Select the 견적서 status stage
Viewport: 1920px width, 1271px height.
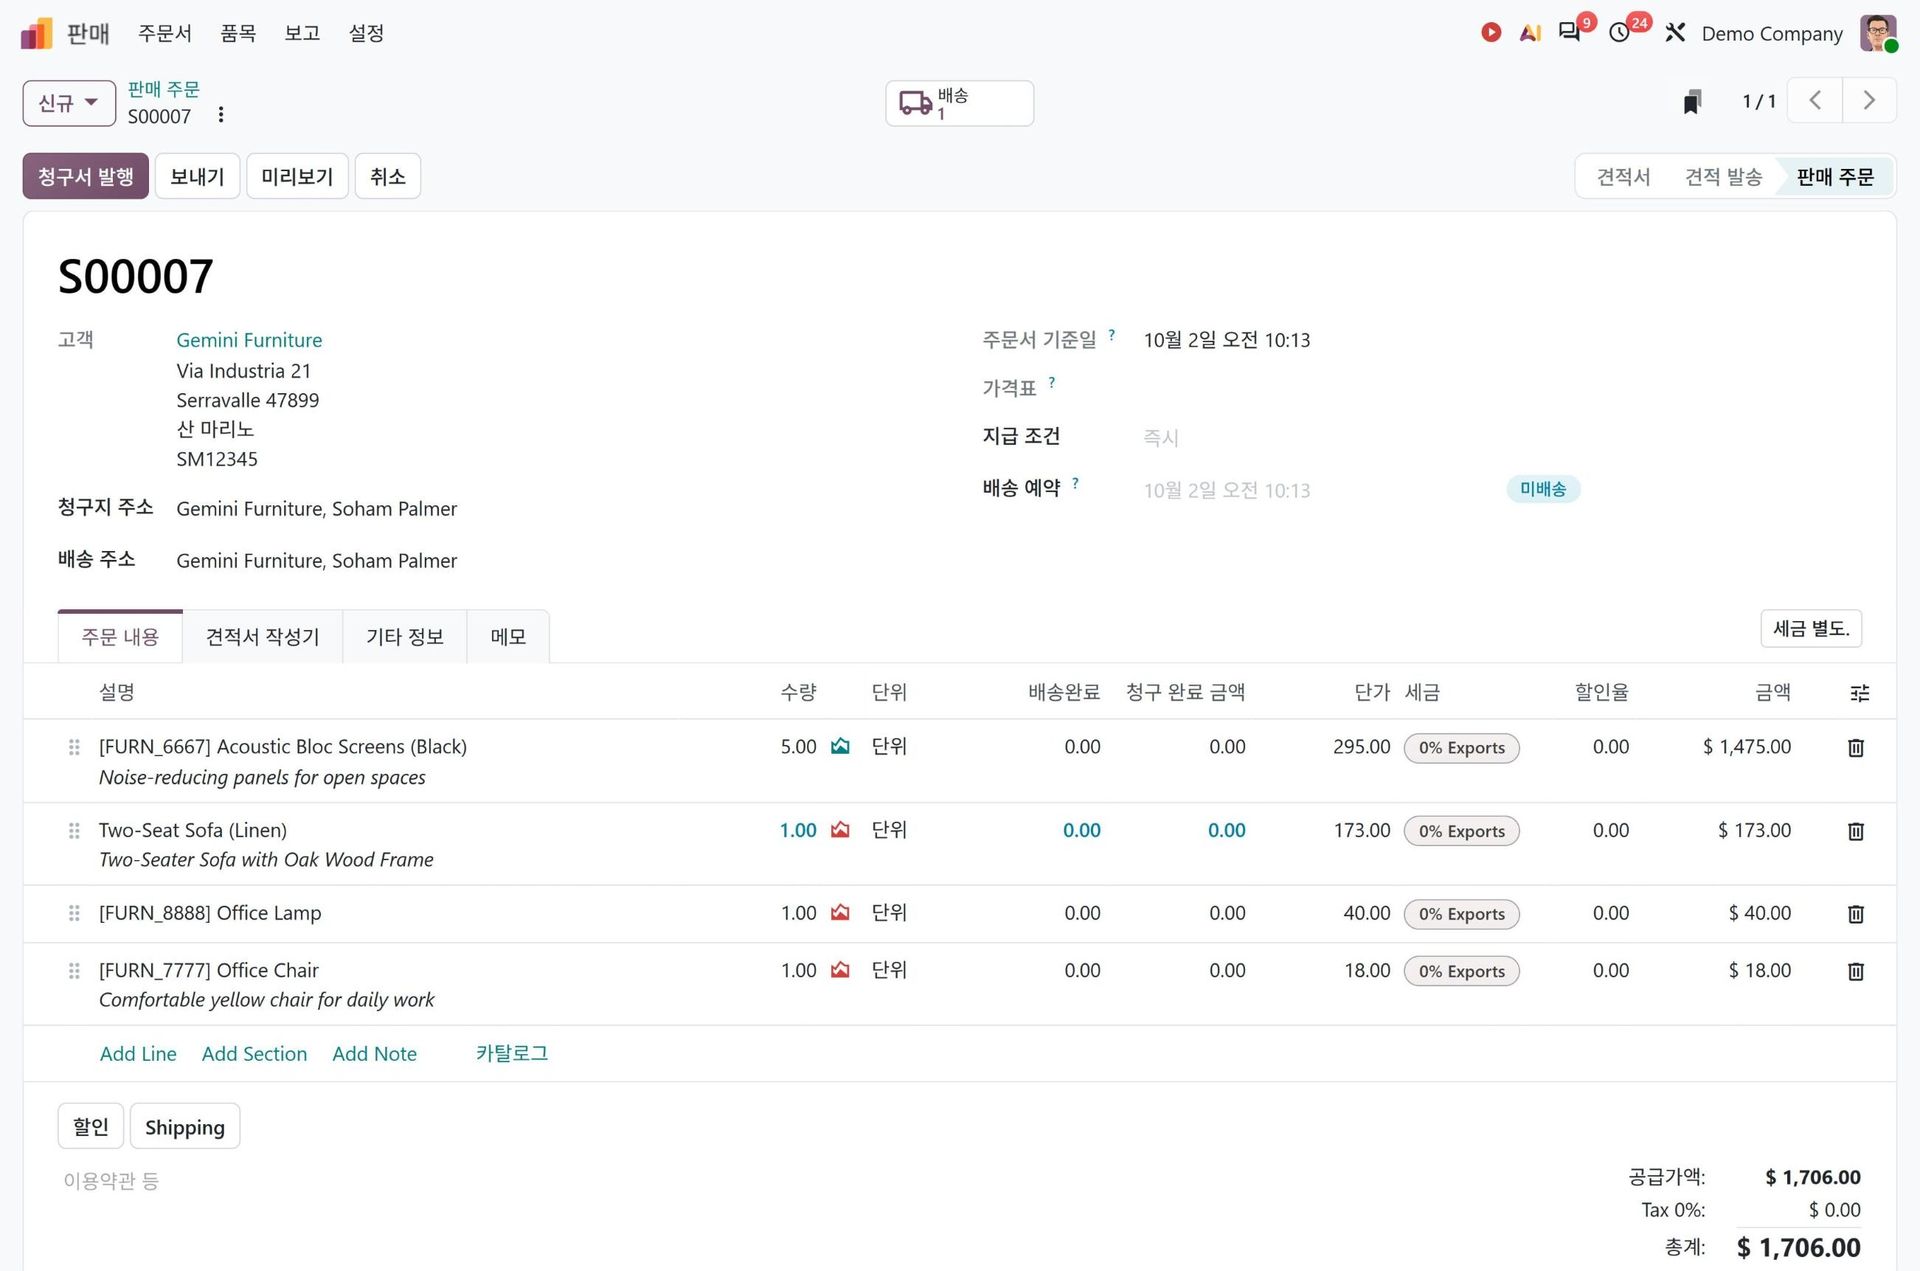(1623, 176)
